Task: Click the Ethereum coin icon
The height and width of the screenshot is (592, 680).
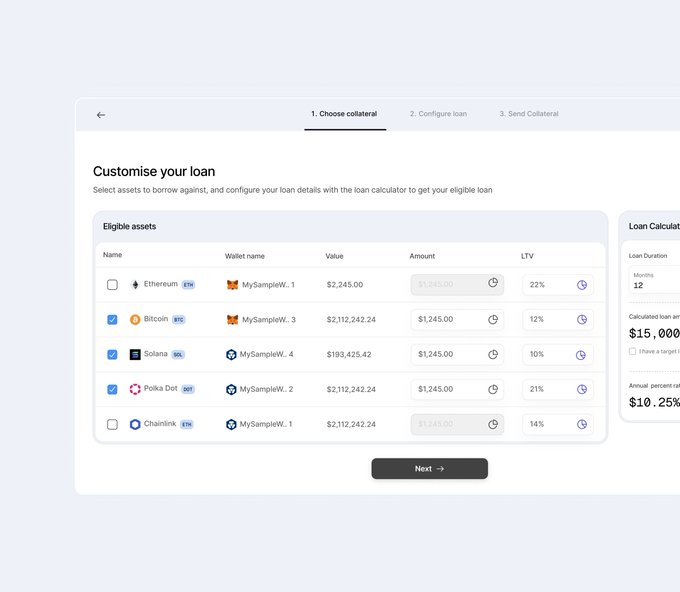Action: (135, 285)
